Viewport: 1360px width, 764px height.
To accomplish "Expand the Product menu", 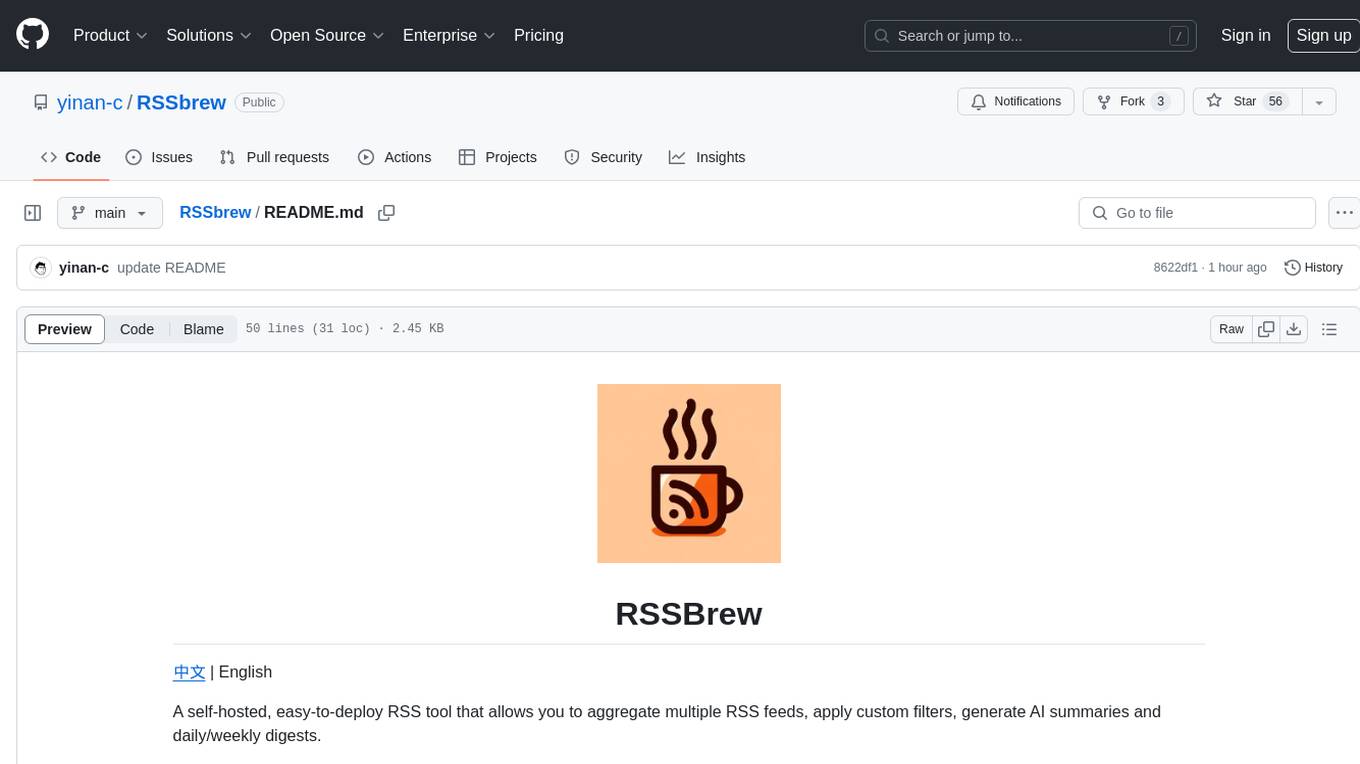I will (x=110, y=35).
